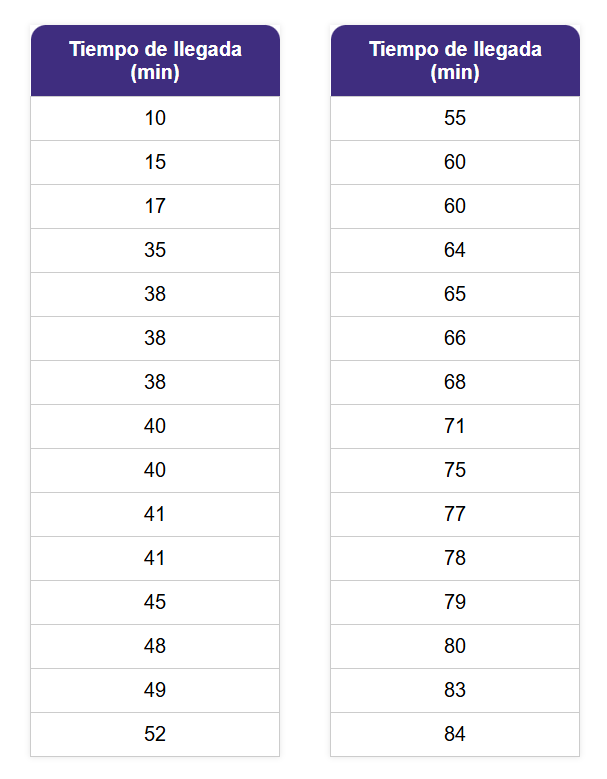The image size is (607, 779).
Task: Click the cell showing 15 minutes
Action: click(x=155, y=162)
